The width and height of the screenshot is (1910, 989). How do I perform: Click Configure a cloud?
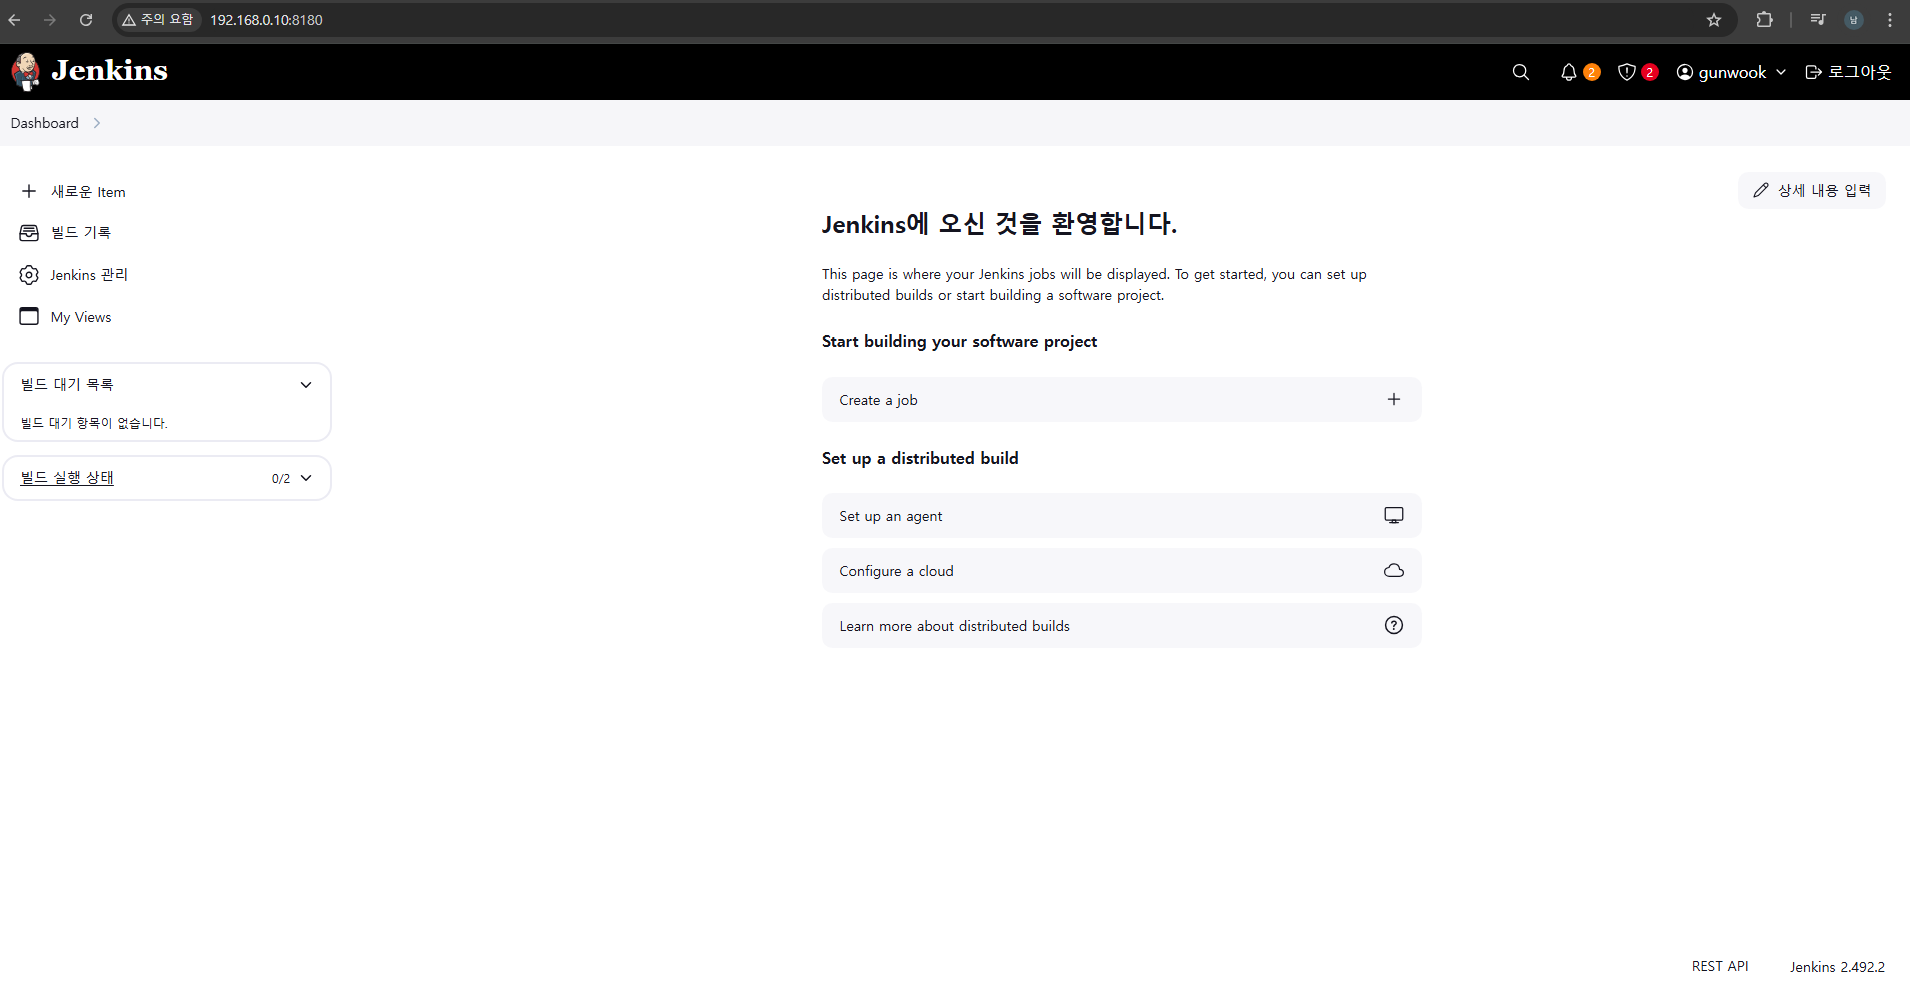[x=1121, y=570]
